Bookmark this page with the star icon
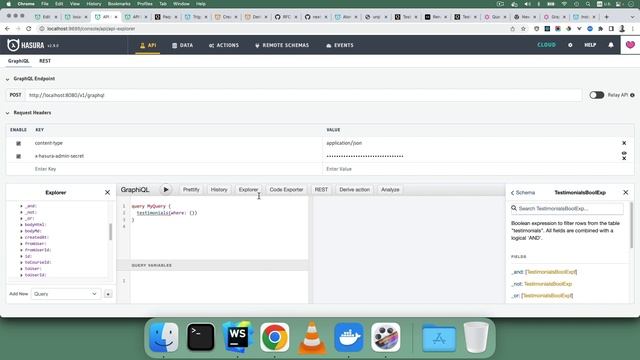Image resolution: width=640 pixels, height=360 pixels. (523, 29)
